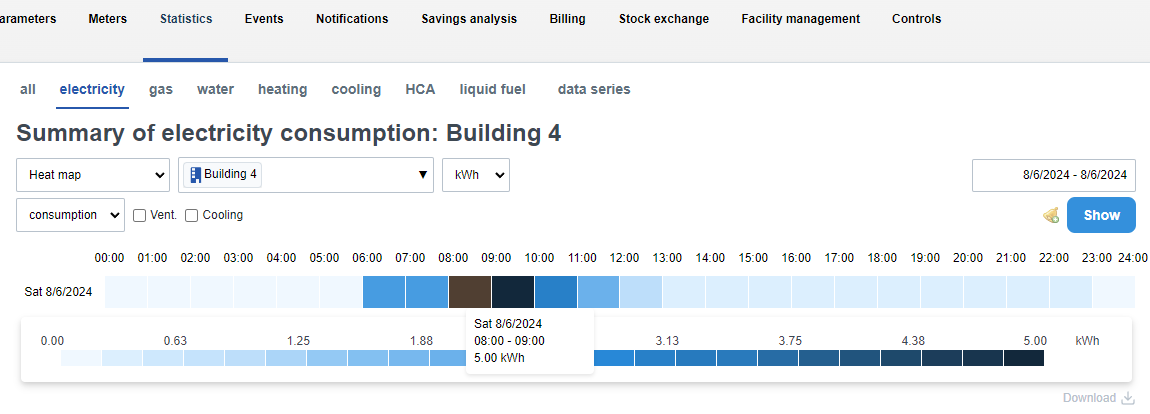Click the date range input field

[1054, 174]
